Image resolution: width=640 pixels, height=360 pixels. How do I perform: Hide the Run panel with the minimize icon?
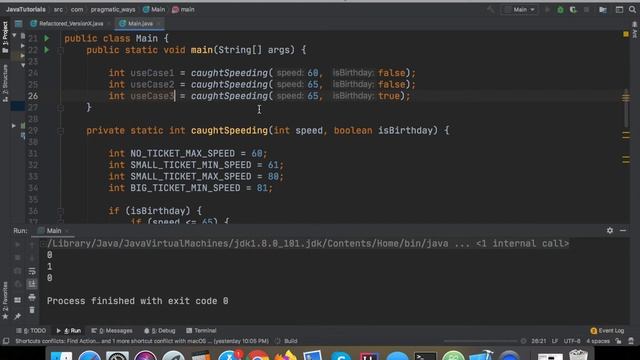pyautogui.click(x=623, y=231)
